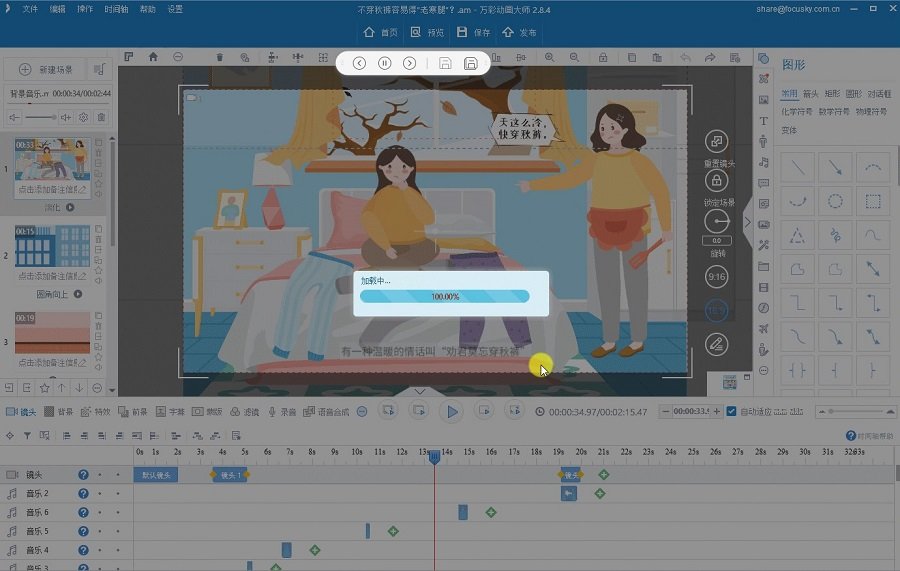Viewport: 900px width, 571px height.
Task: Click help icon on 镜头 track
Action: click(83, 475)
